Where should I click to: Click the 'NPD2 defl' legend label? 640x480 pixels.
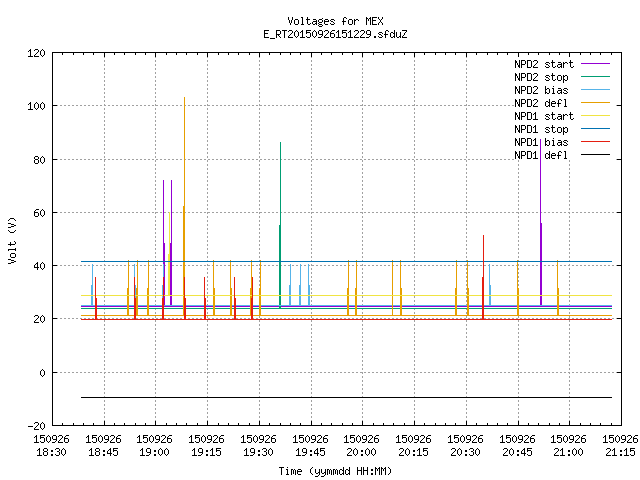pos(541,103)
